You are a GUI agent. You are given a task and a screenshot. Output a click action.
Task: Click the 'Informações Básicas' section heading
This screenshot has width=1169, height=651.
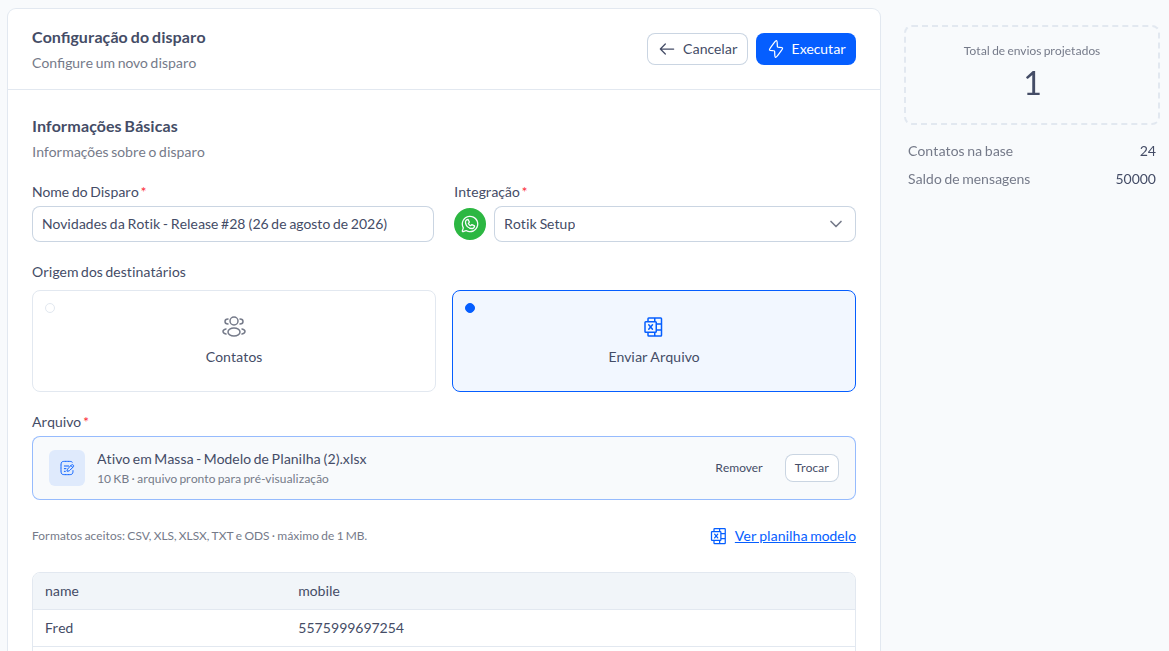[104, 127]
